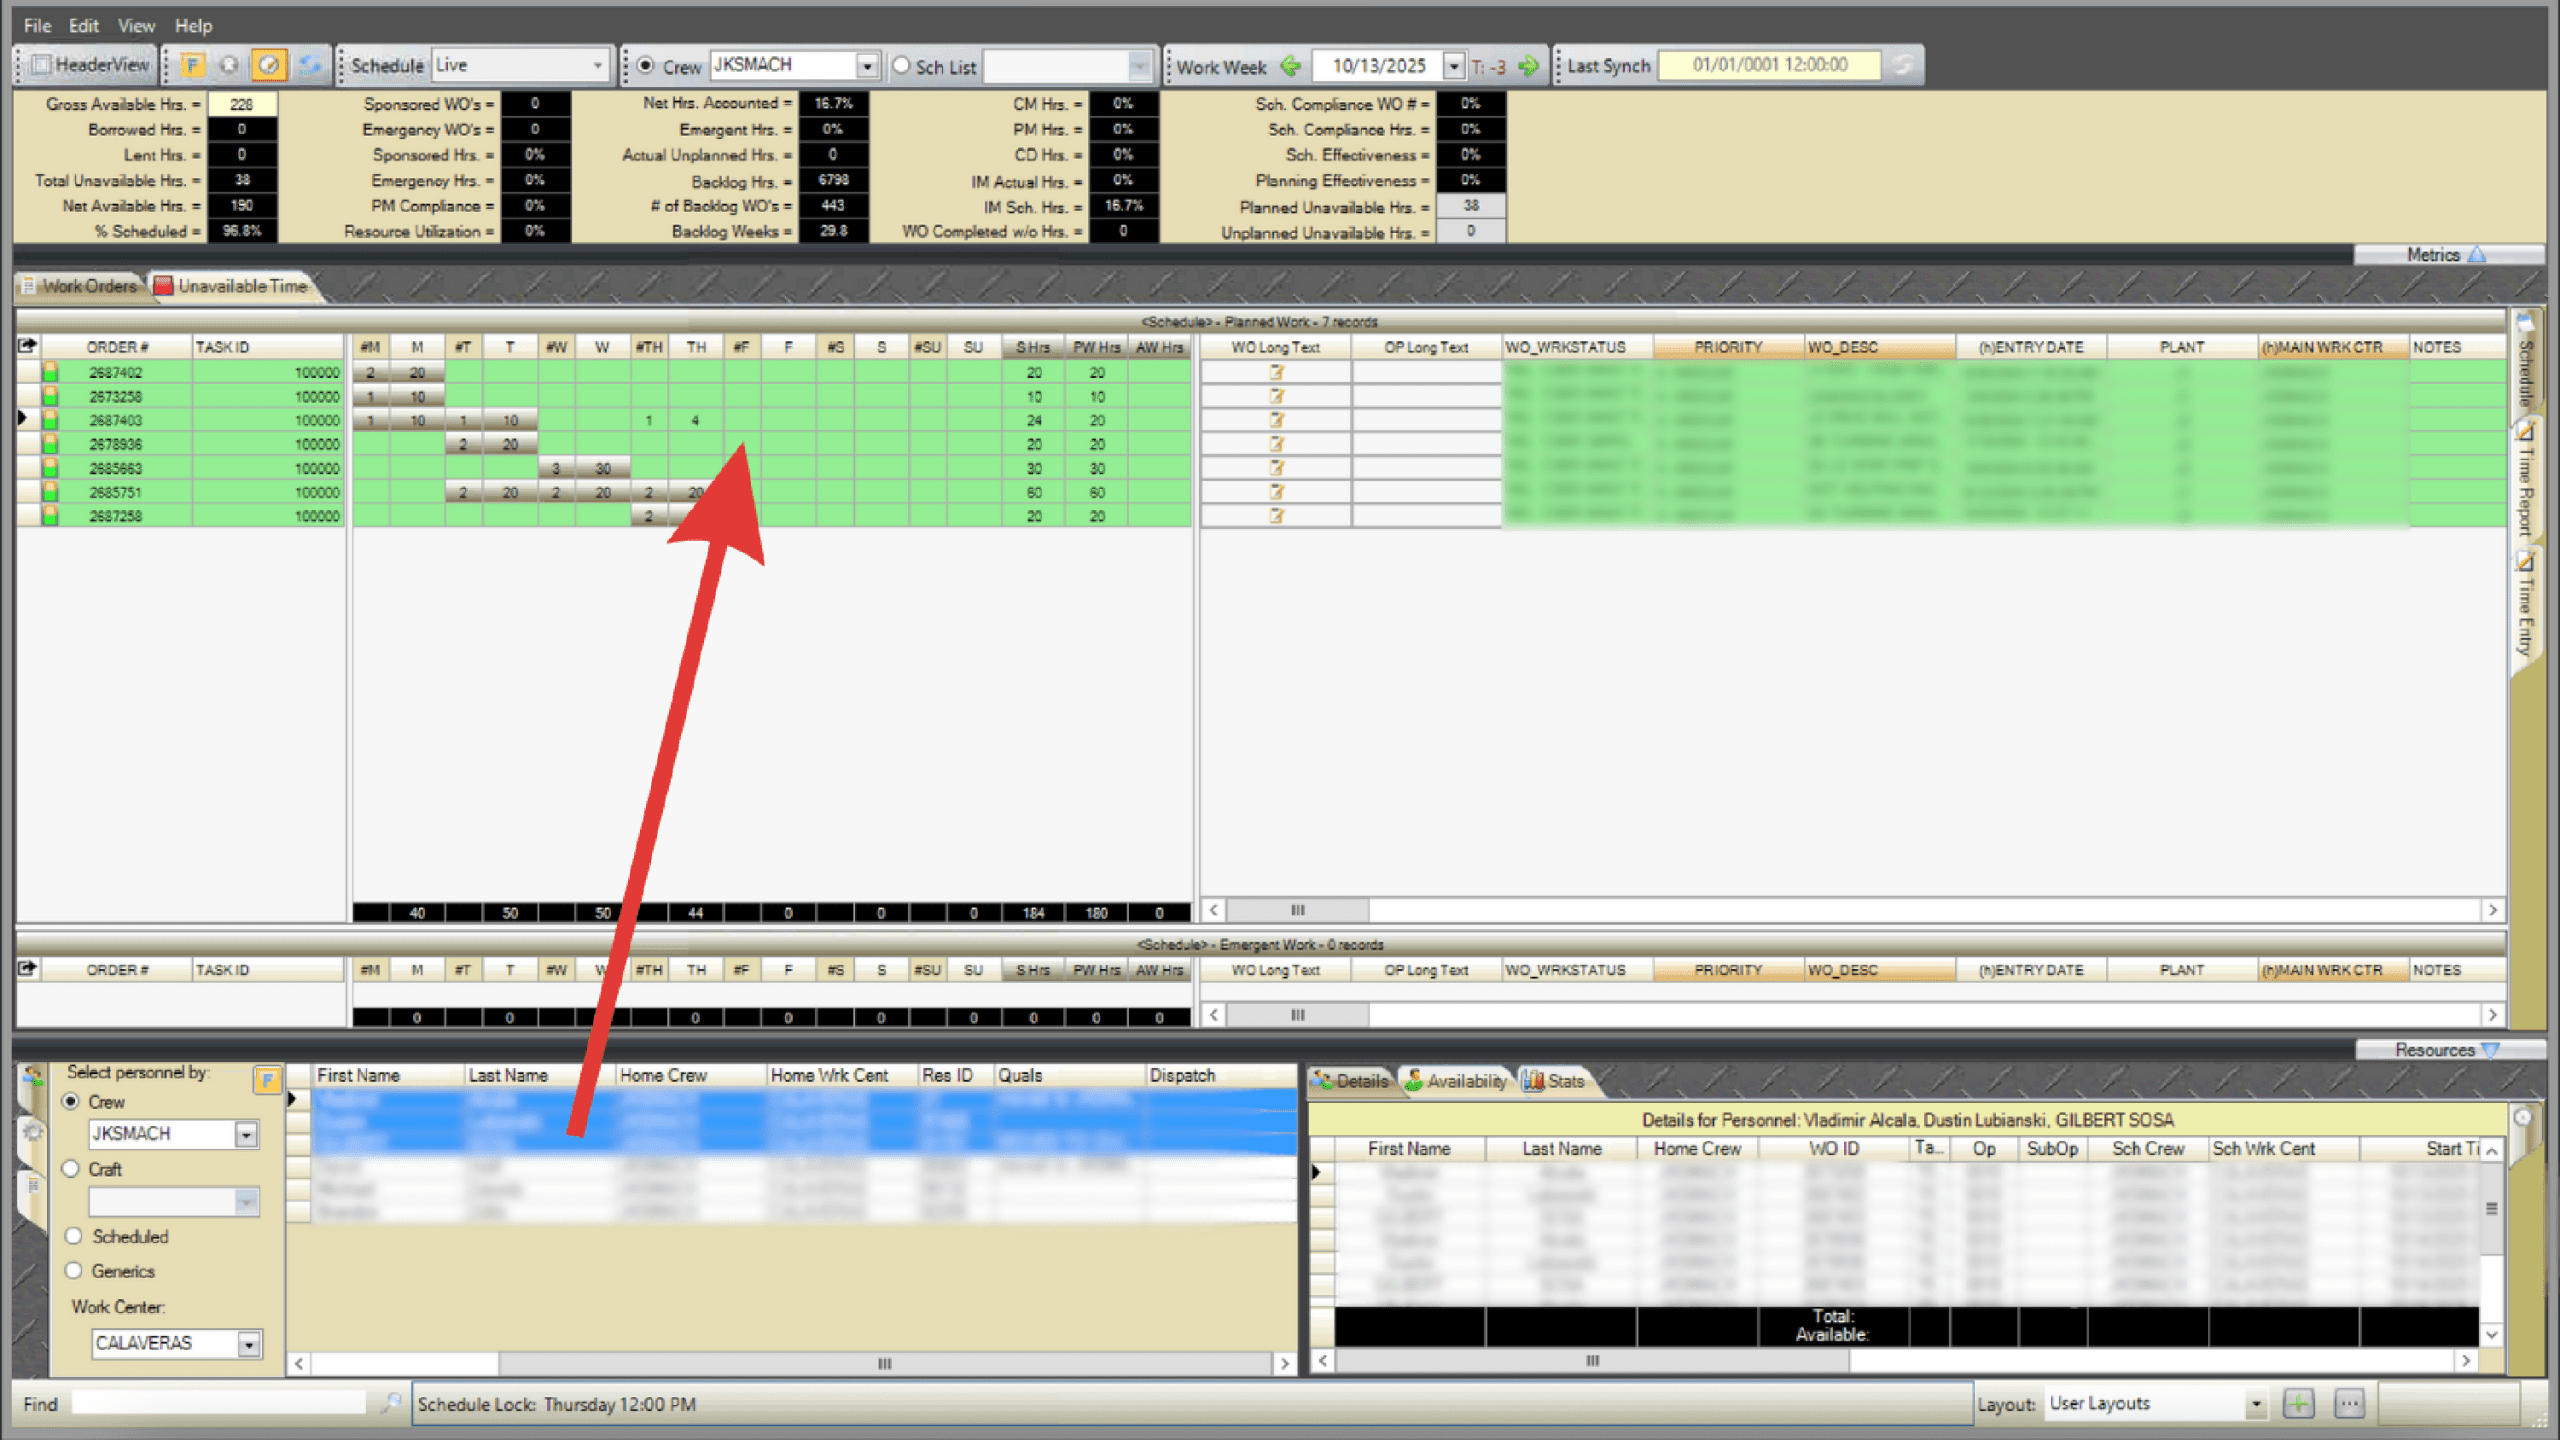Click the orange F filter icon in toolbar
The image size is (2560, 1440).
tap(192, 65)
